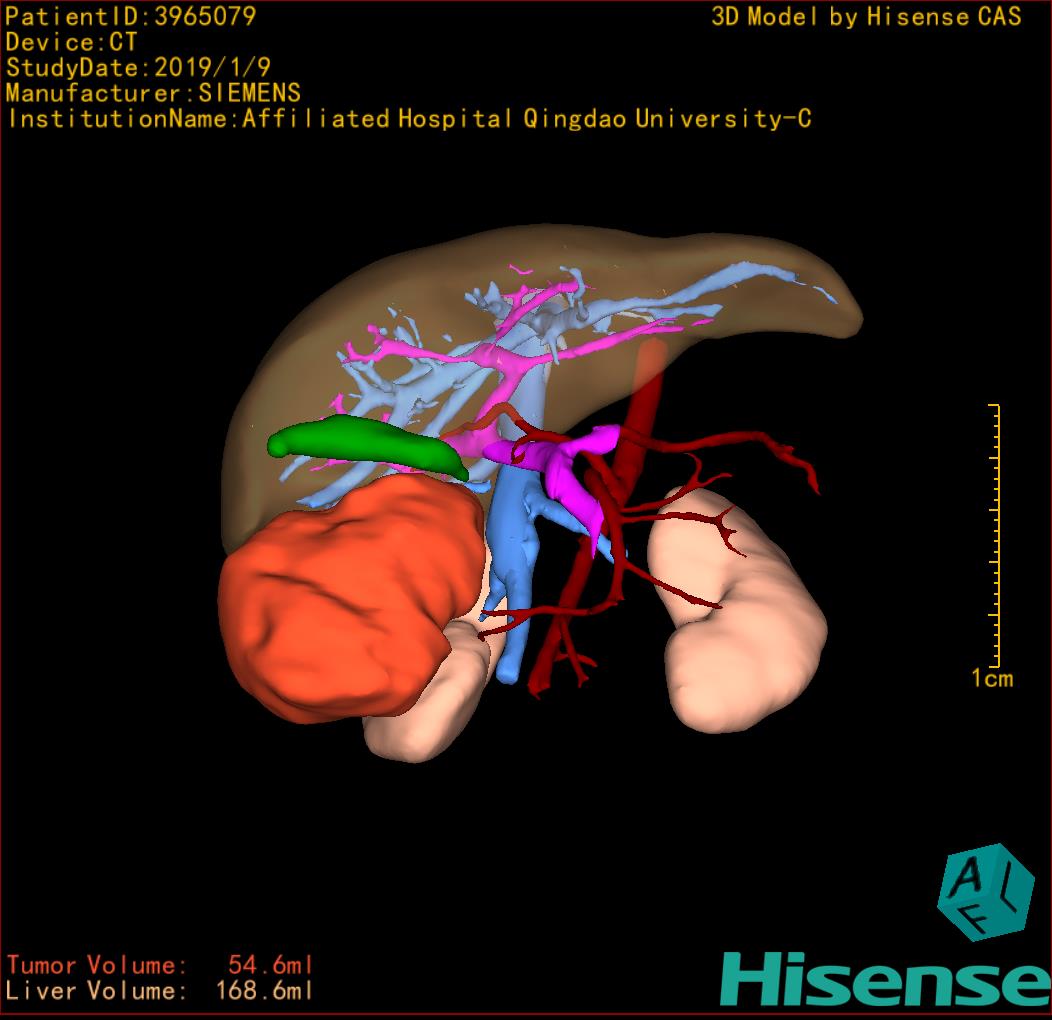This screenshot has width=1052, height=1020.
Task: Click the Tumor Volume 54.6ml readout
Action: click(x=160, y=965)
